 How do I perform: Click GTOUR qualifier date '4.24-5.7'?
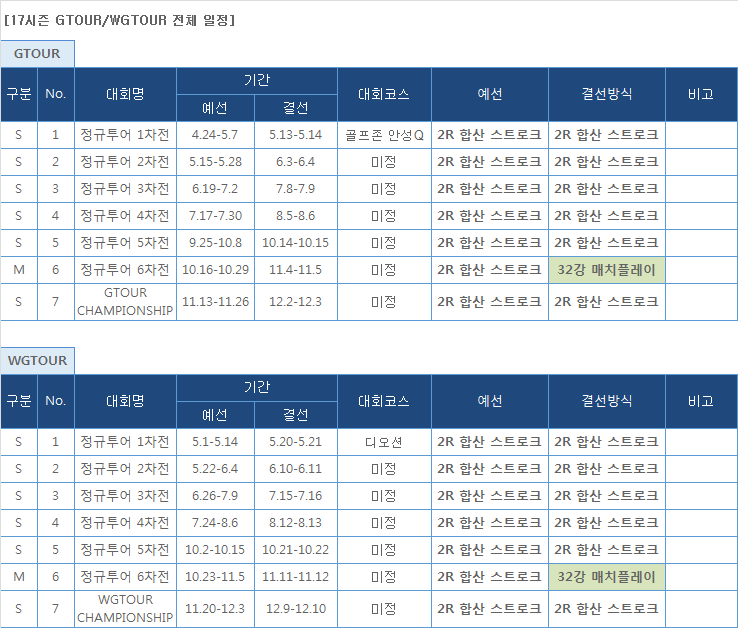(x=215, y=135)
